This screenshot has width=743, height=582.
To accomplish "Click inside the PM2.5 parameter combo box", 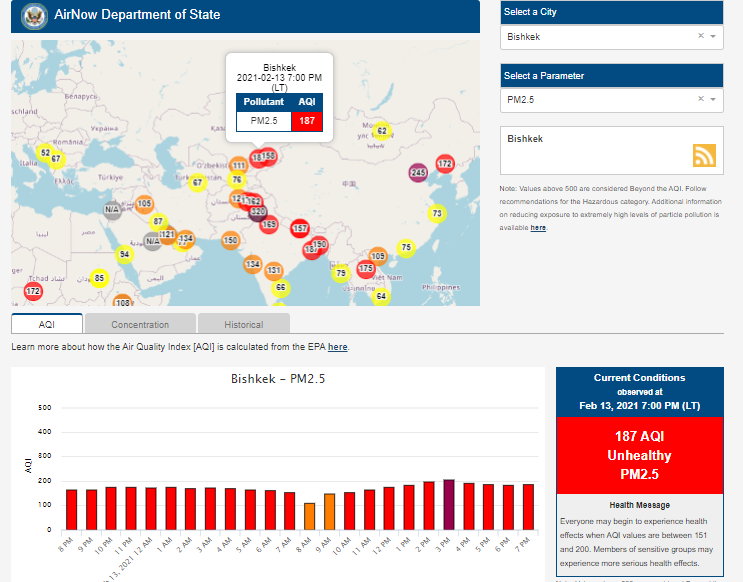I will 595,100.
